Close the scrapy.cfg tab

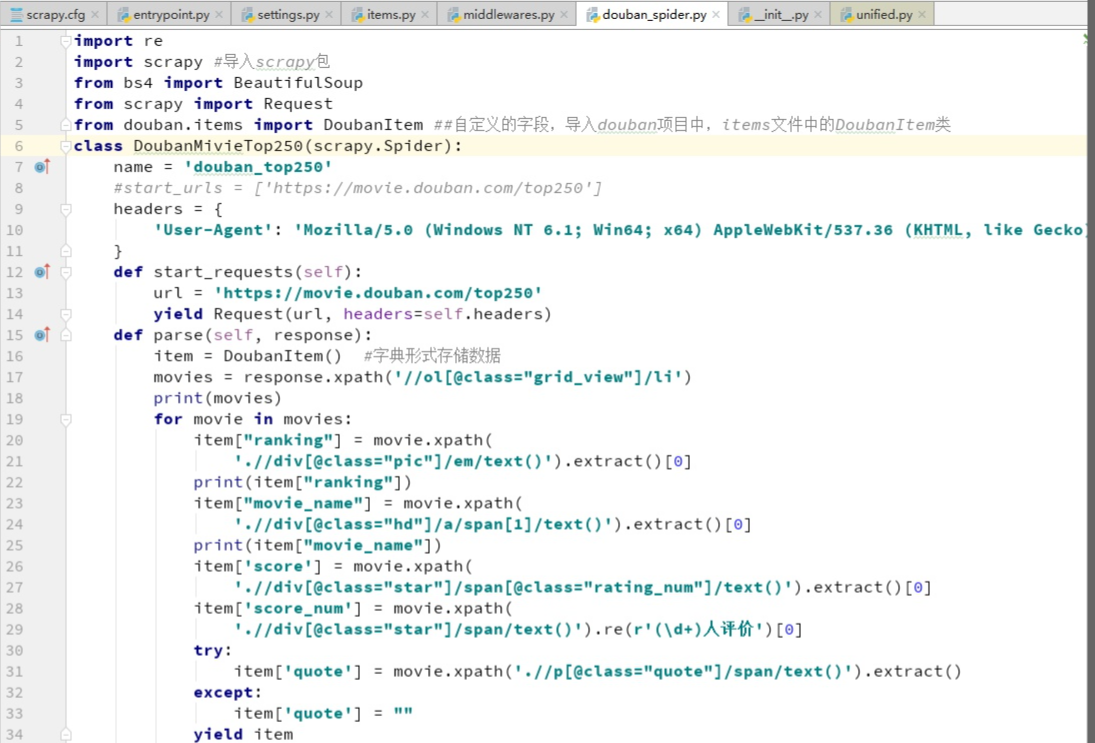pyautogui.click(x=95, y=14)
